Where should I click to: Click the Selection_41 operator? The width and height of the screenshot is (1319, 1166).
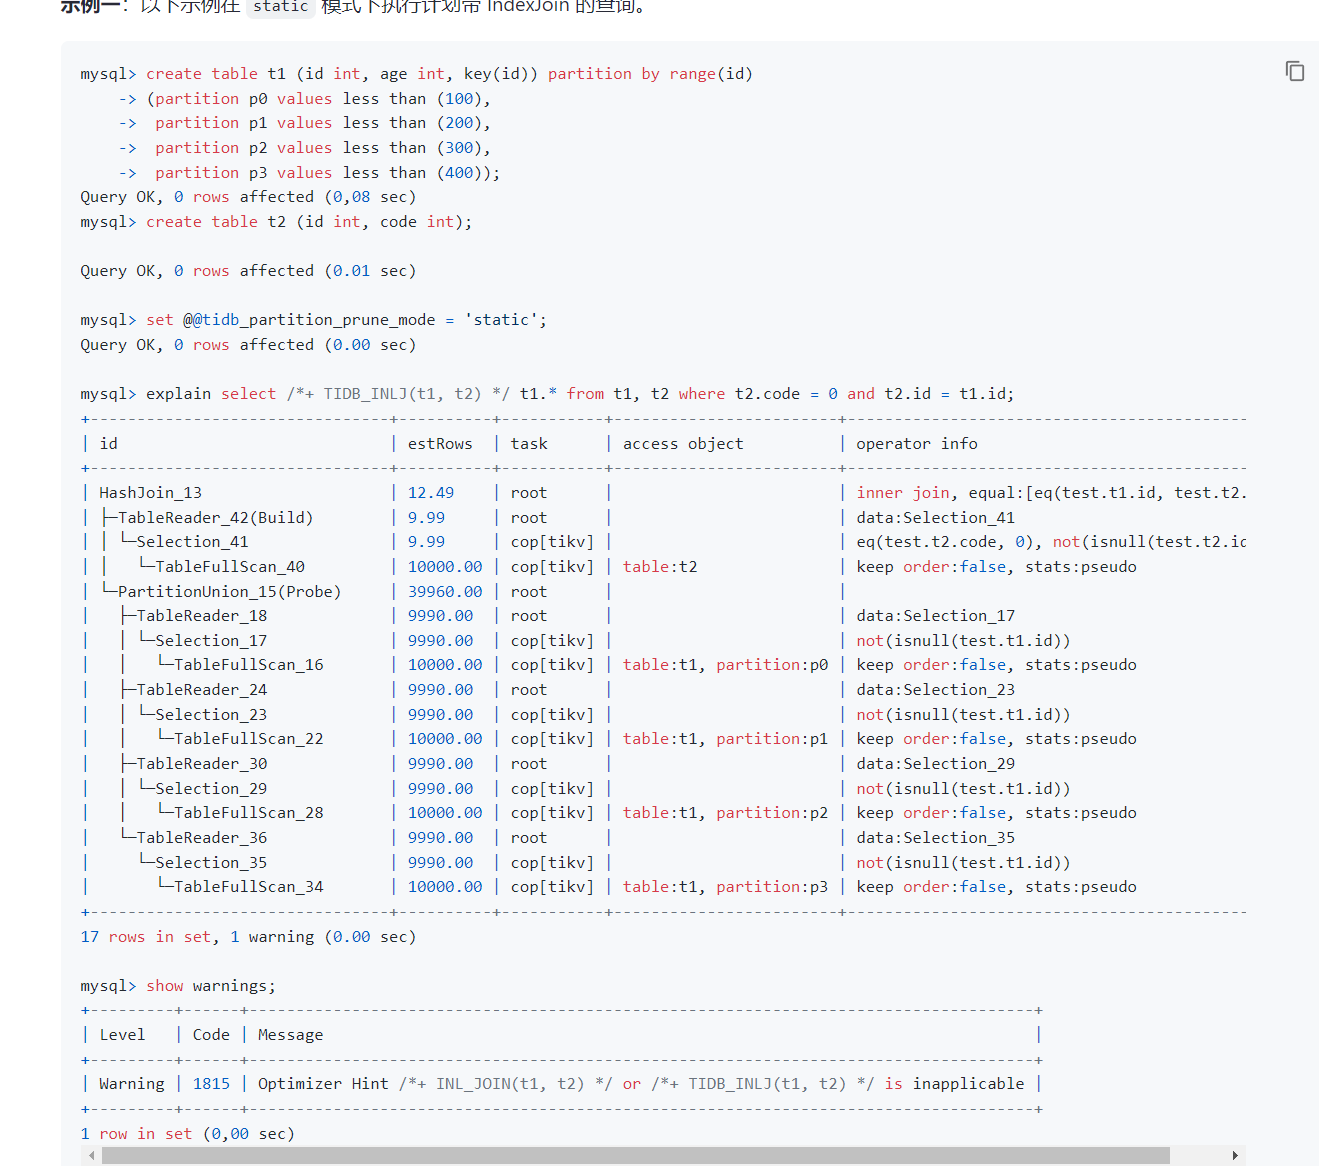[x=192, y=542]
